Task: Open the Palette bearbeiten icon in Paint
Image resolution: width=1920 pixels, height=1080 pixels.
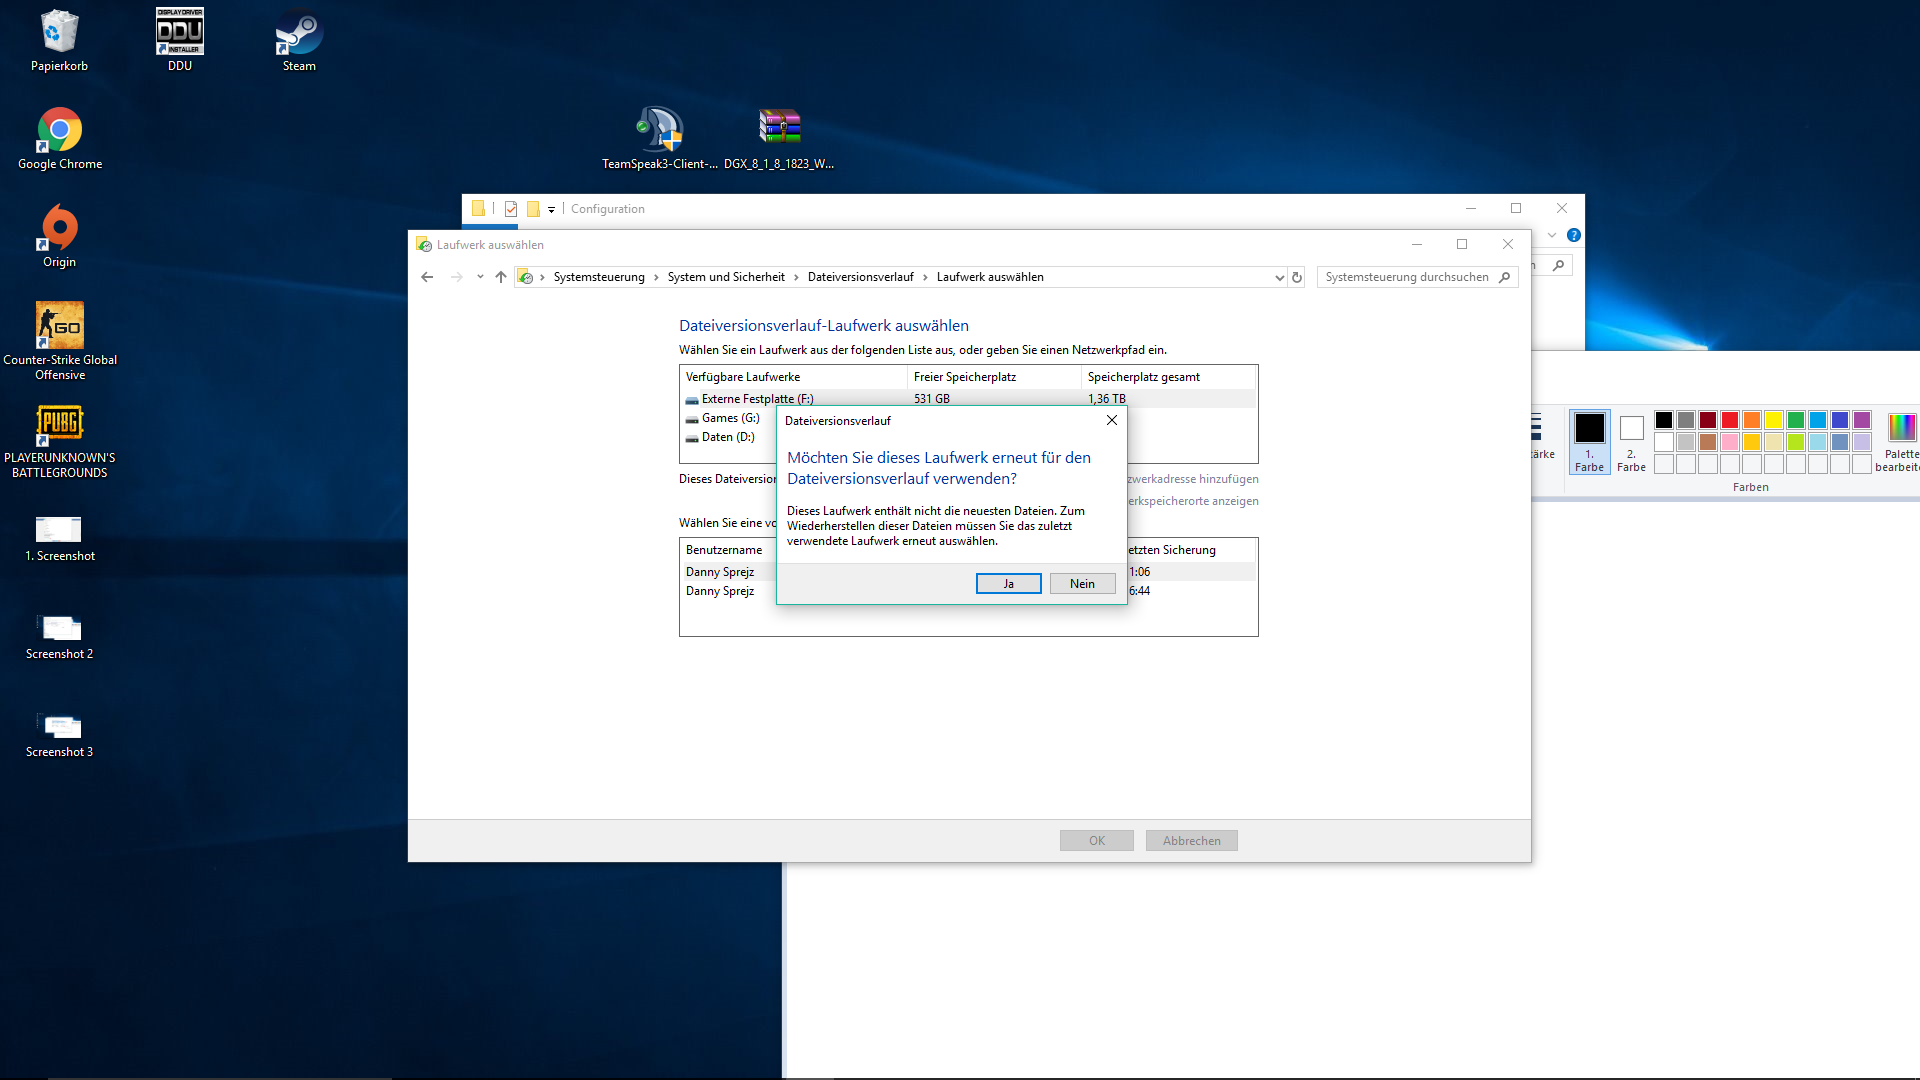Action: tap(1901, 440)
